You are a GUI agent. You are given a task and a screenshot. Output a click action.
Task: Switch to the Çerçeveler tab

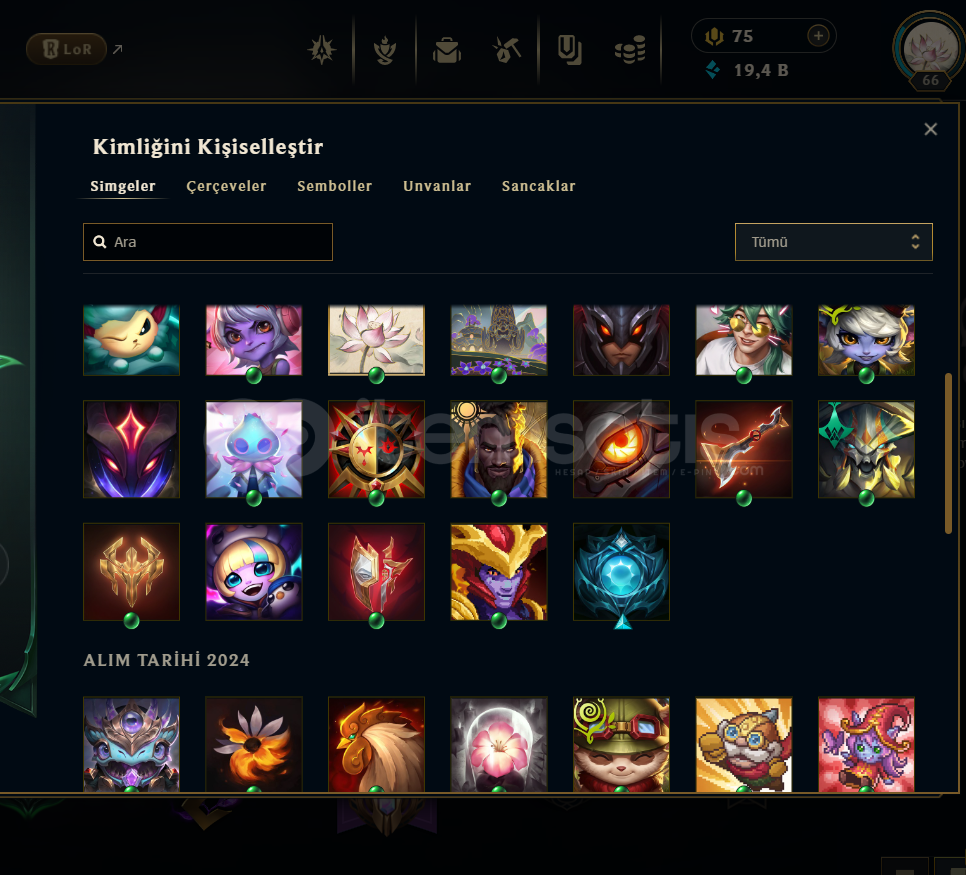(x=226, y=186)
